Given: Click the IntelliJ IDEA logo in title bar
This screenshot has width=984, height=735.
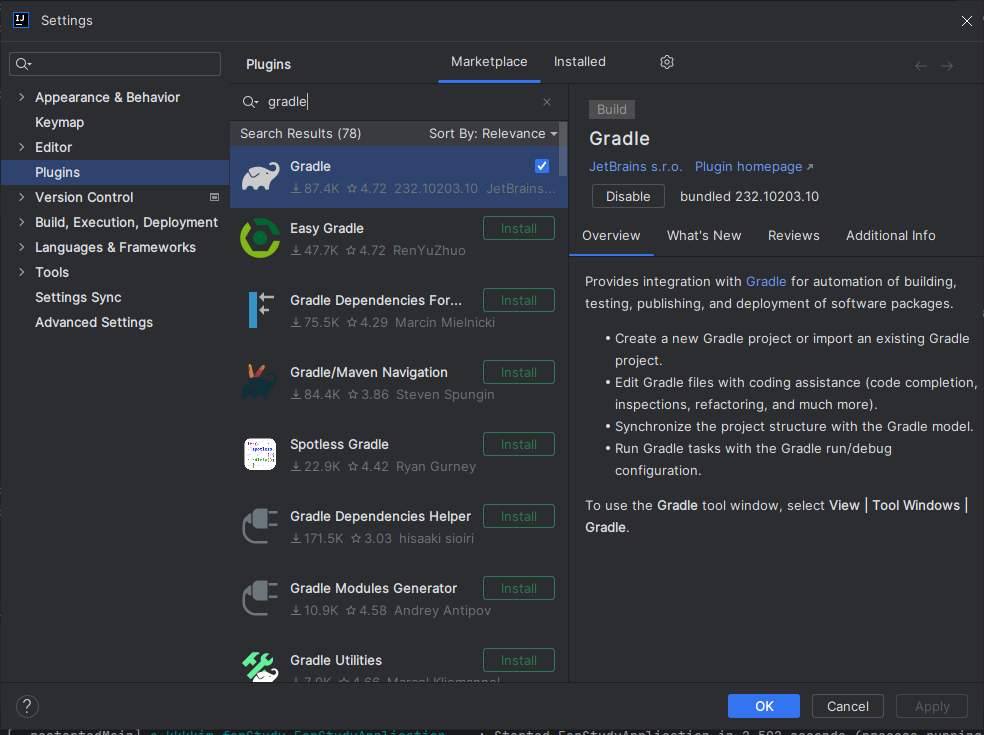Looking at the screenshot, I should 21,20.
